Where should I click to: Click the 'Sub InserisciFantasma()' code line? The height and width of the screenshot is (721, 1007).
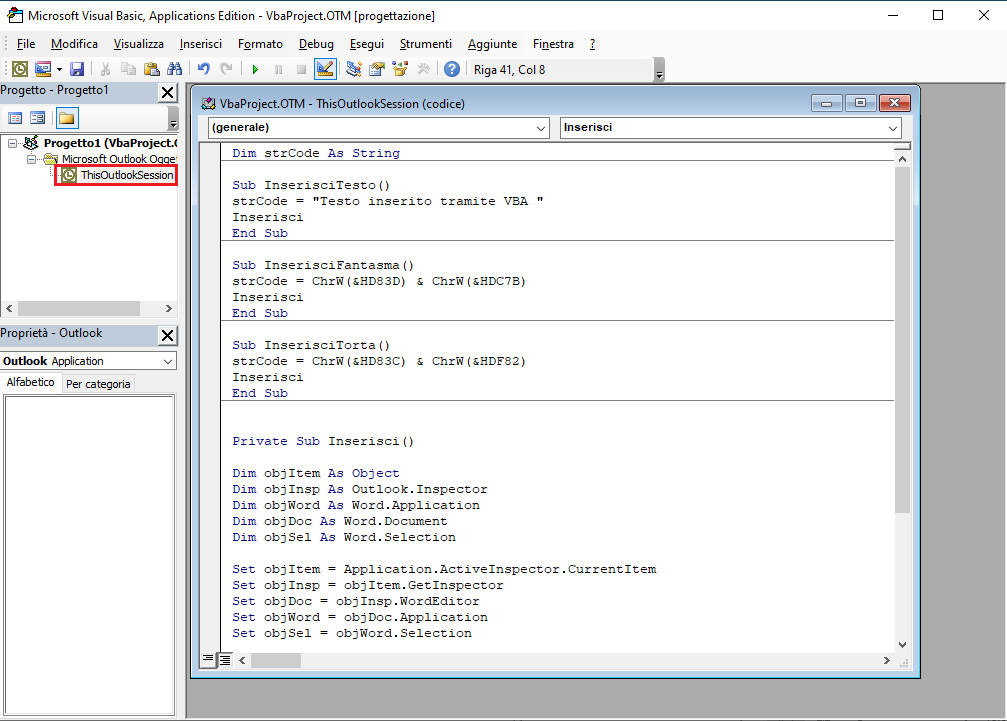(x=323, y=265)
